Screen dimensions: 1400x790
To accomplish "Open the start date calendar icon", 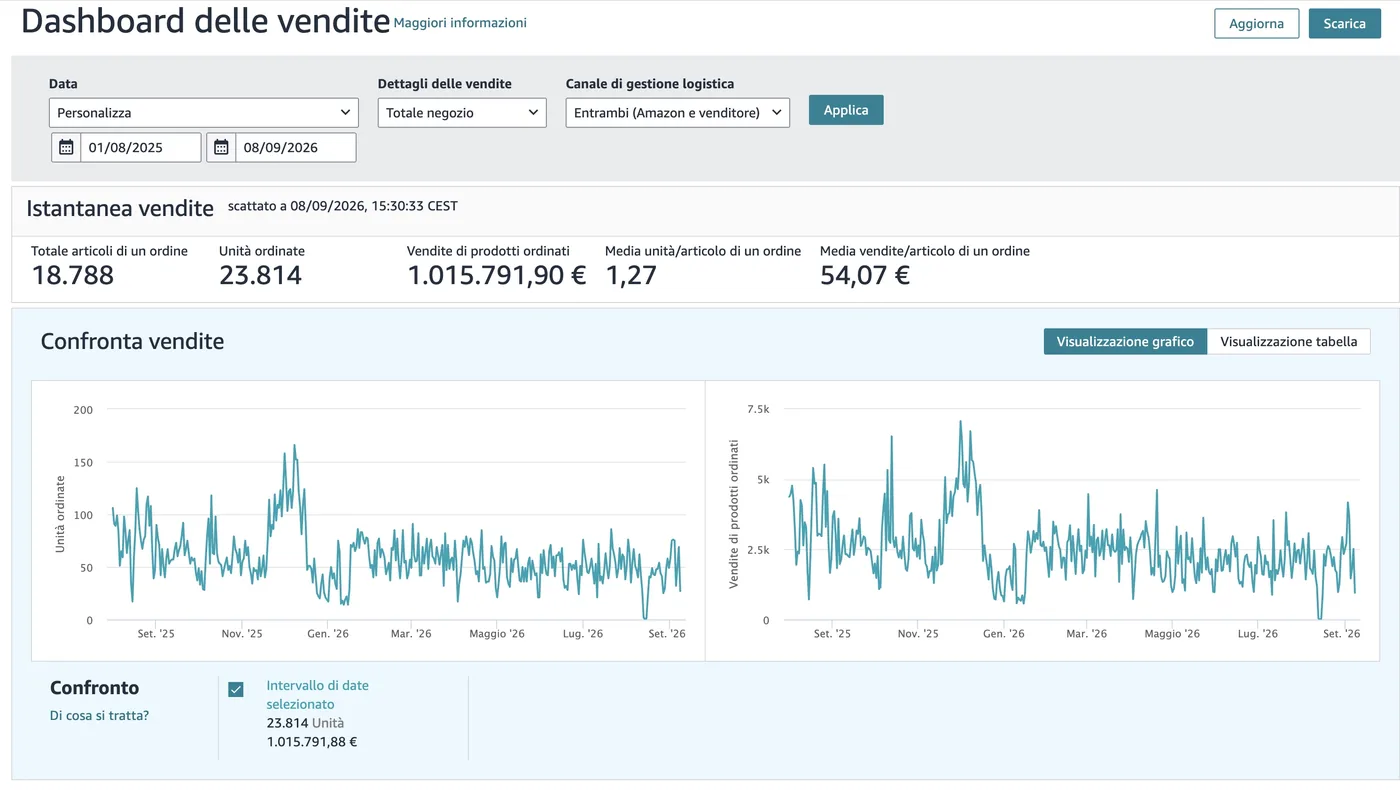I will point(66,147).
